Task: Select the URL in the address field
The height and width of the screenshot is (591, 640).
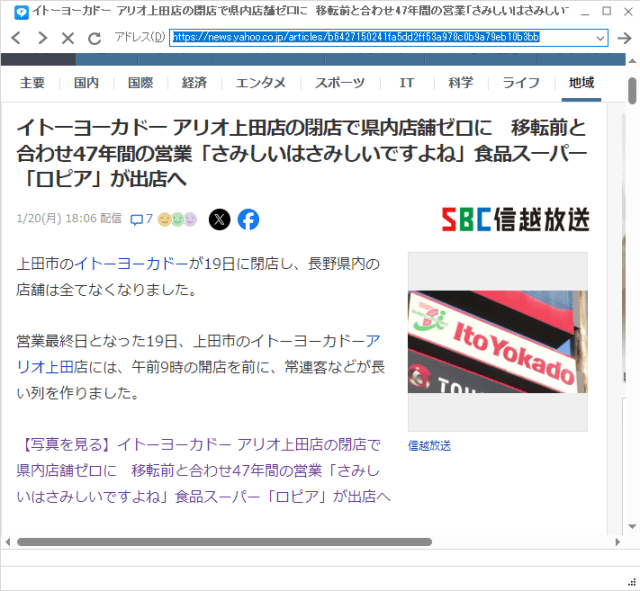Action: point(355,38)
